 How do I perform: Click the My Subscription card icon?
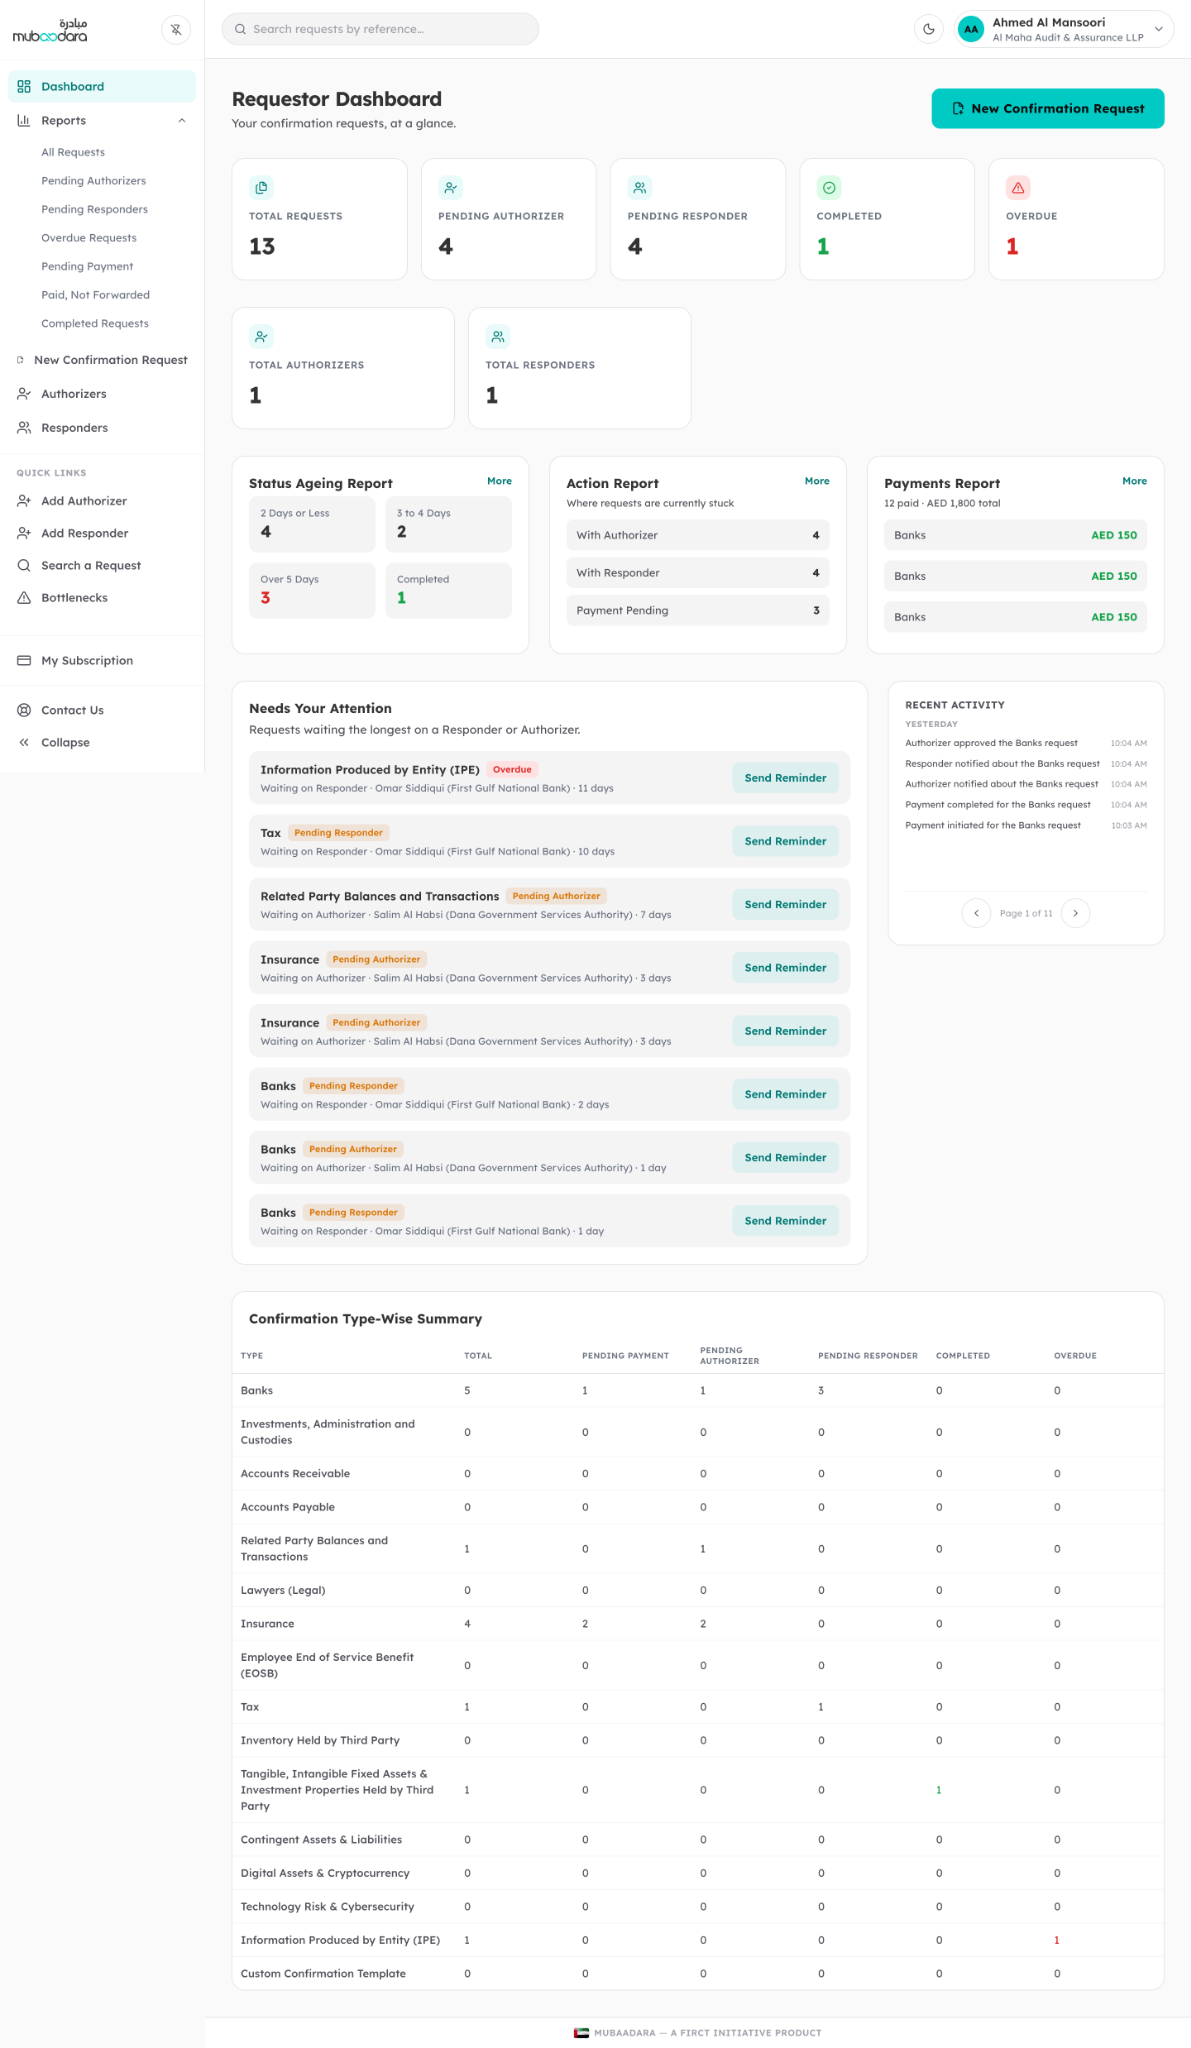(x=24, y=661)
